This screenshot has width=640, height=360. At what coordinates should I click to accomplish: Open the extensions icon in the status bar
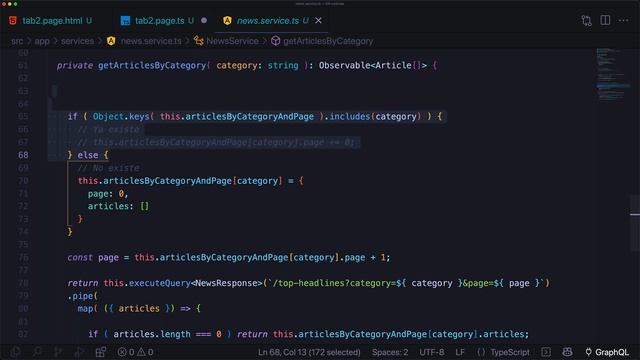(100, 352)
